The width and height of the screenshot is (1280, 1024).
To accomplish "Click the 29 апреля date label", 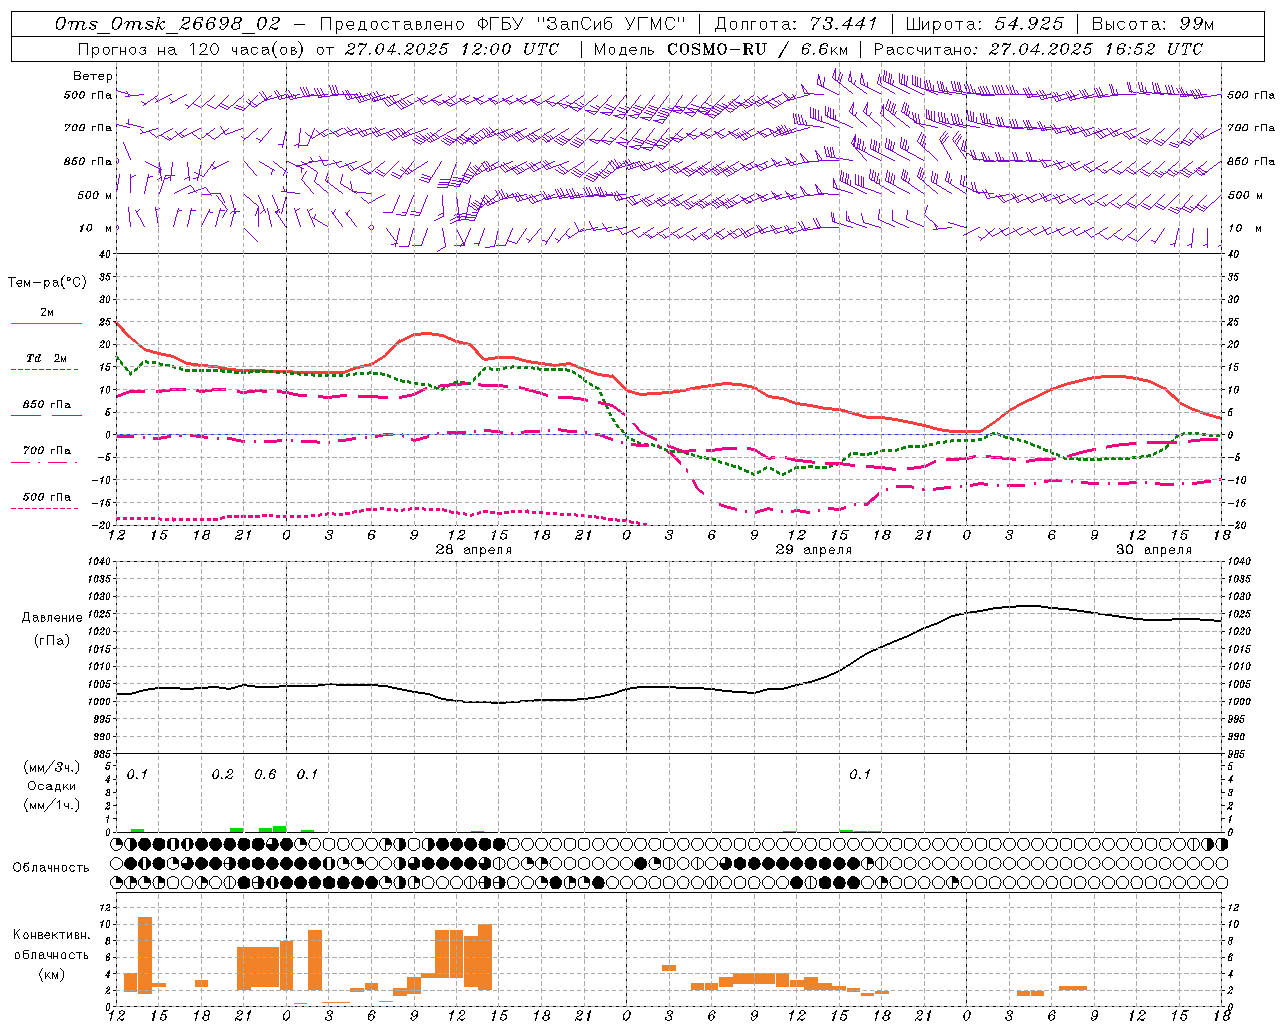I will (x=814, y=550).
